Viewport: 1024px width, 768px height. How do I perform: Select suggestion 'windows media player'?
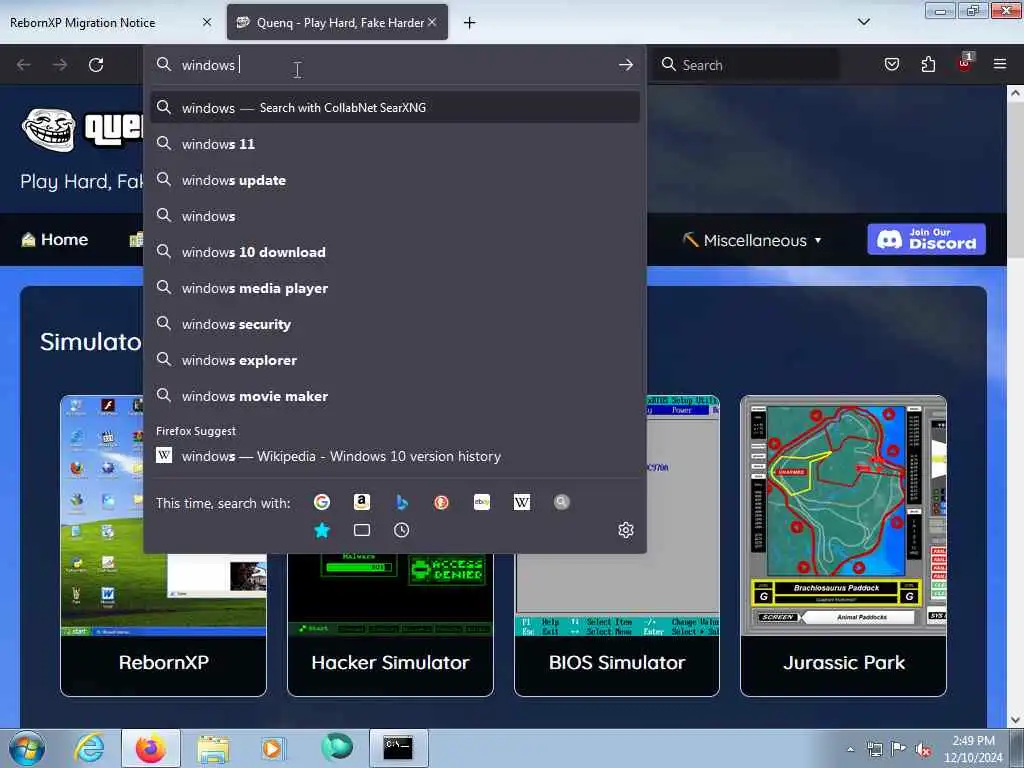coord(394,288)
